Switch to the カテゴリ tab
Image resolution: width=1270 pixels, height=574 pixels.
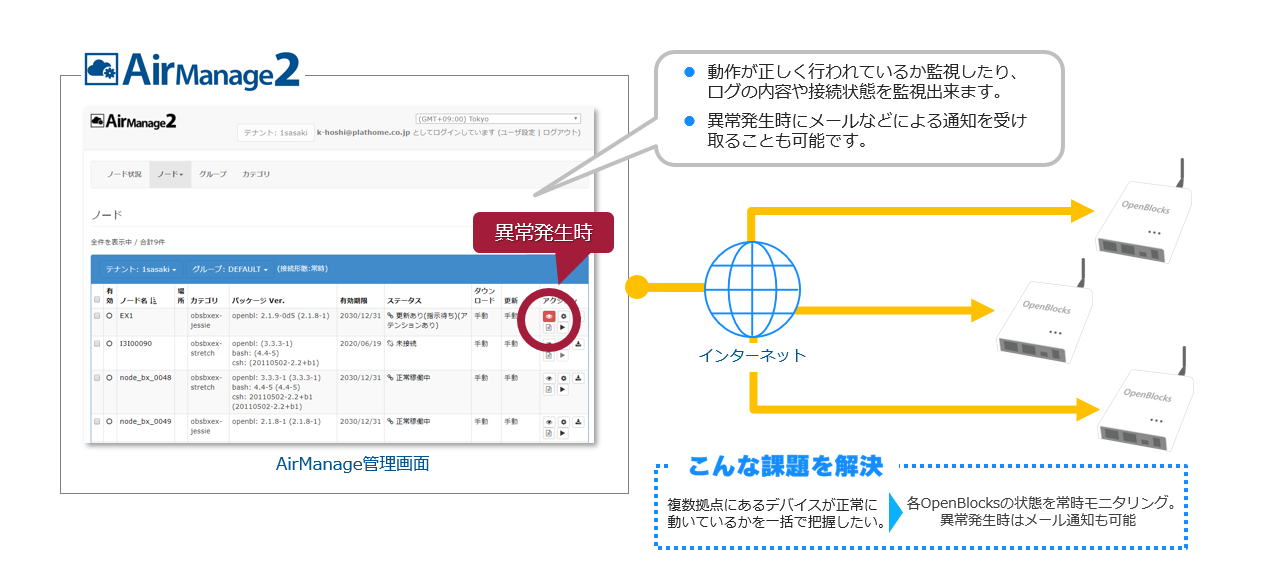[x=256, y=174]
